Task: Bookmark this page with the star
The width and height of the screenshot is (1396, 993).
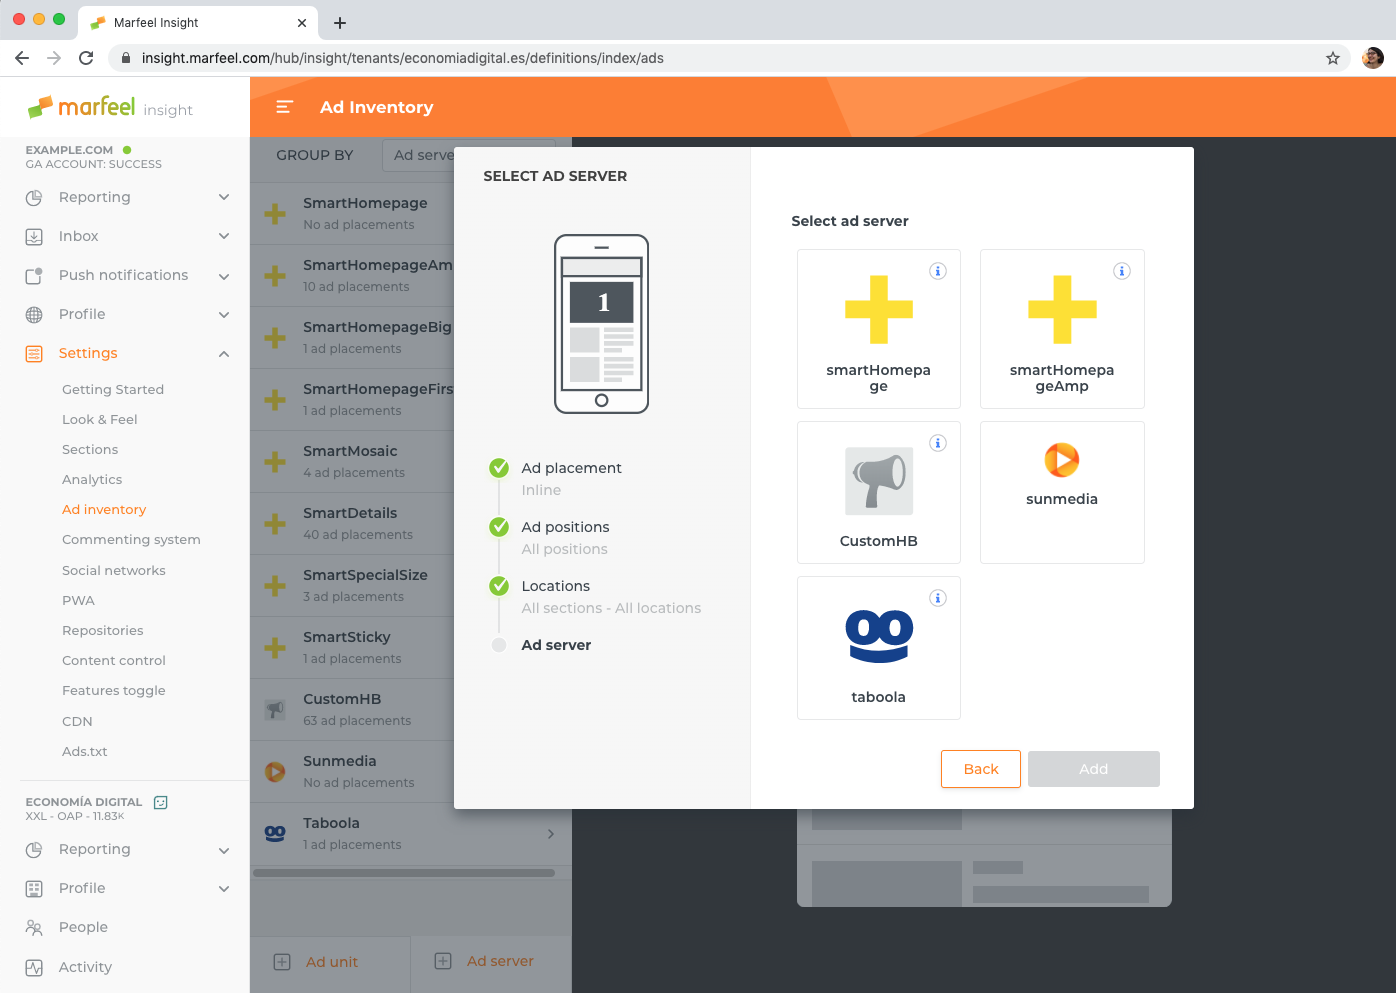Action: tap(1333, 58)
